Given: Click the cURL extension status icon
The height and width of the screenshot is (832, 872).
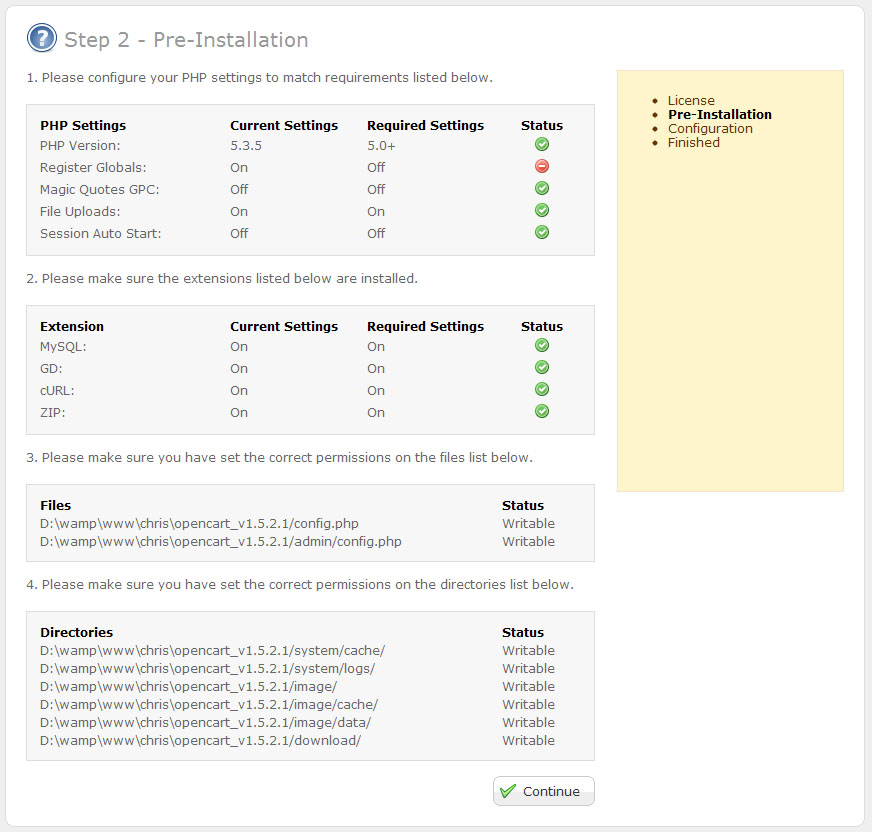Looking at the screenshot, I should (x=542, y=390).
